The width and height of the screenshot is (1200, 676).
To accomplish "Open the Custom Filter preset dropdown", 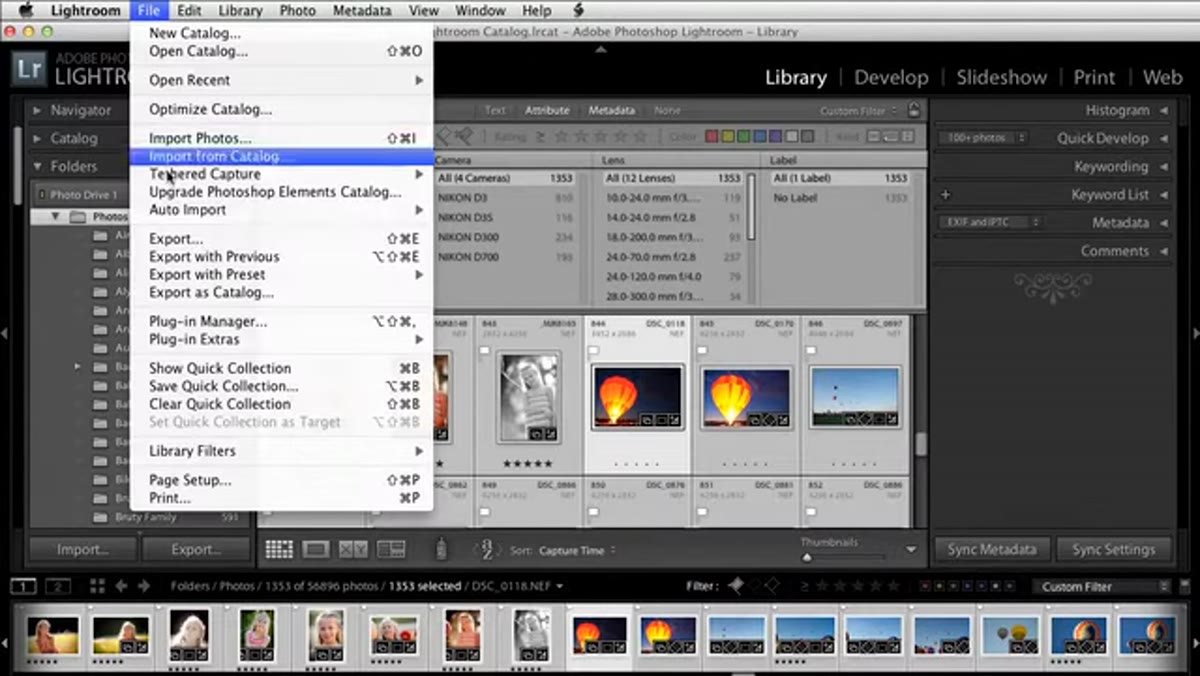I will (x=1100, y=586).
